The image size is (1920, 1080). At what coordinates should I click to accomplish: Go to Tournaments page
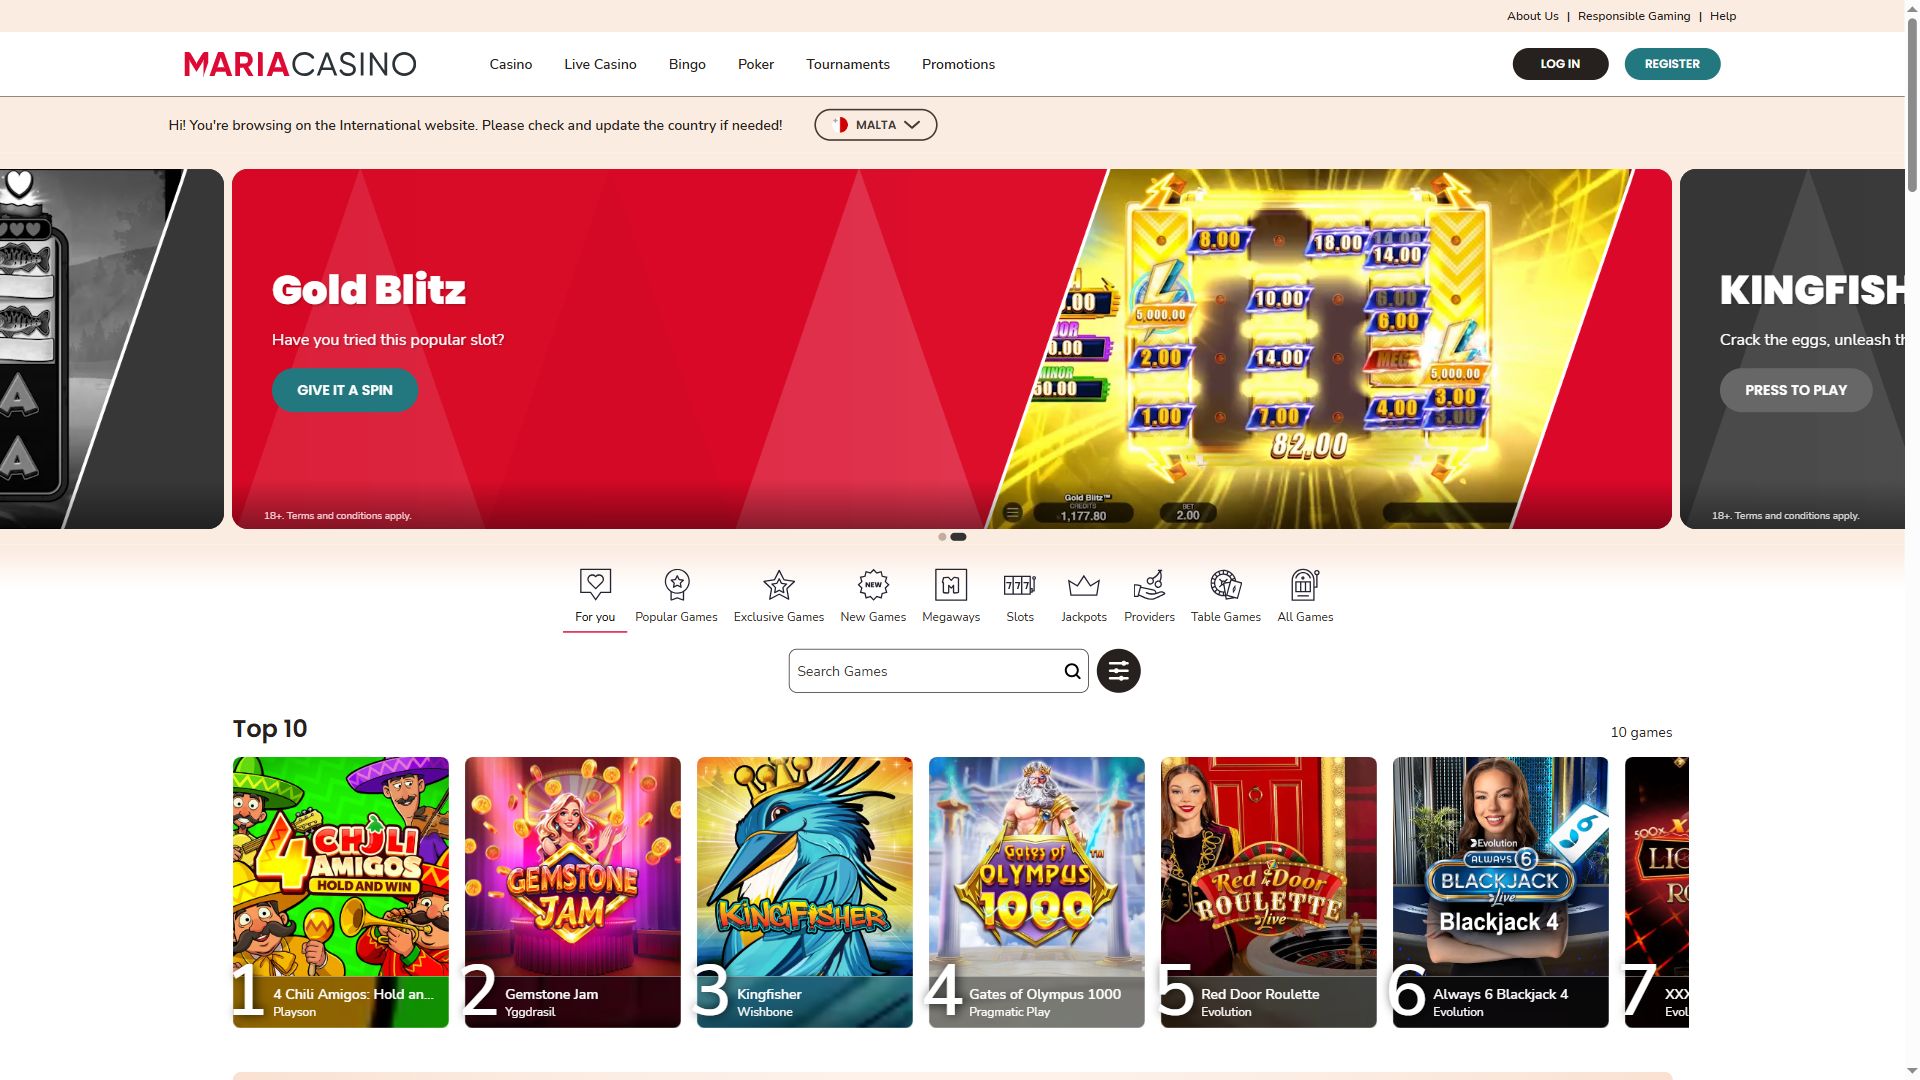pyautogui.click(x=848, y=64)
